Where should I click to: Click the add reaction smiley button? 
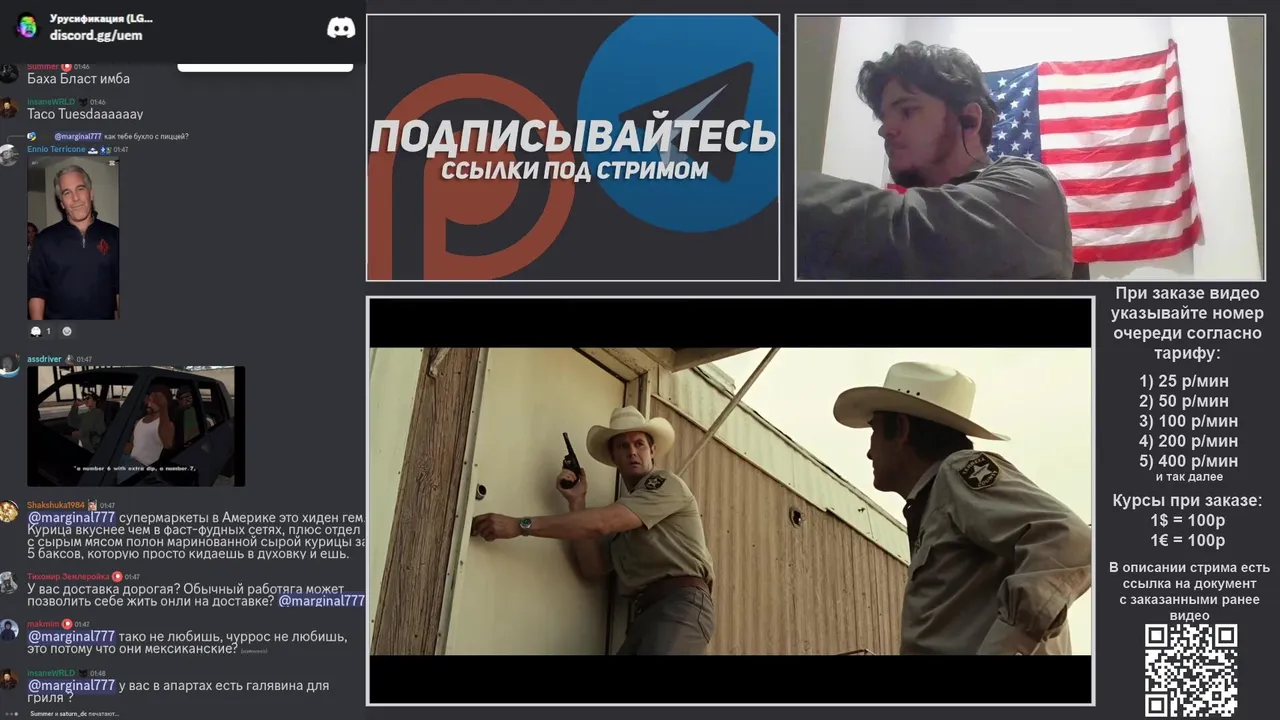(x=67, y=331)
